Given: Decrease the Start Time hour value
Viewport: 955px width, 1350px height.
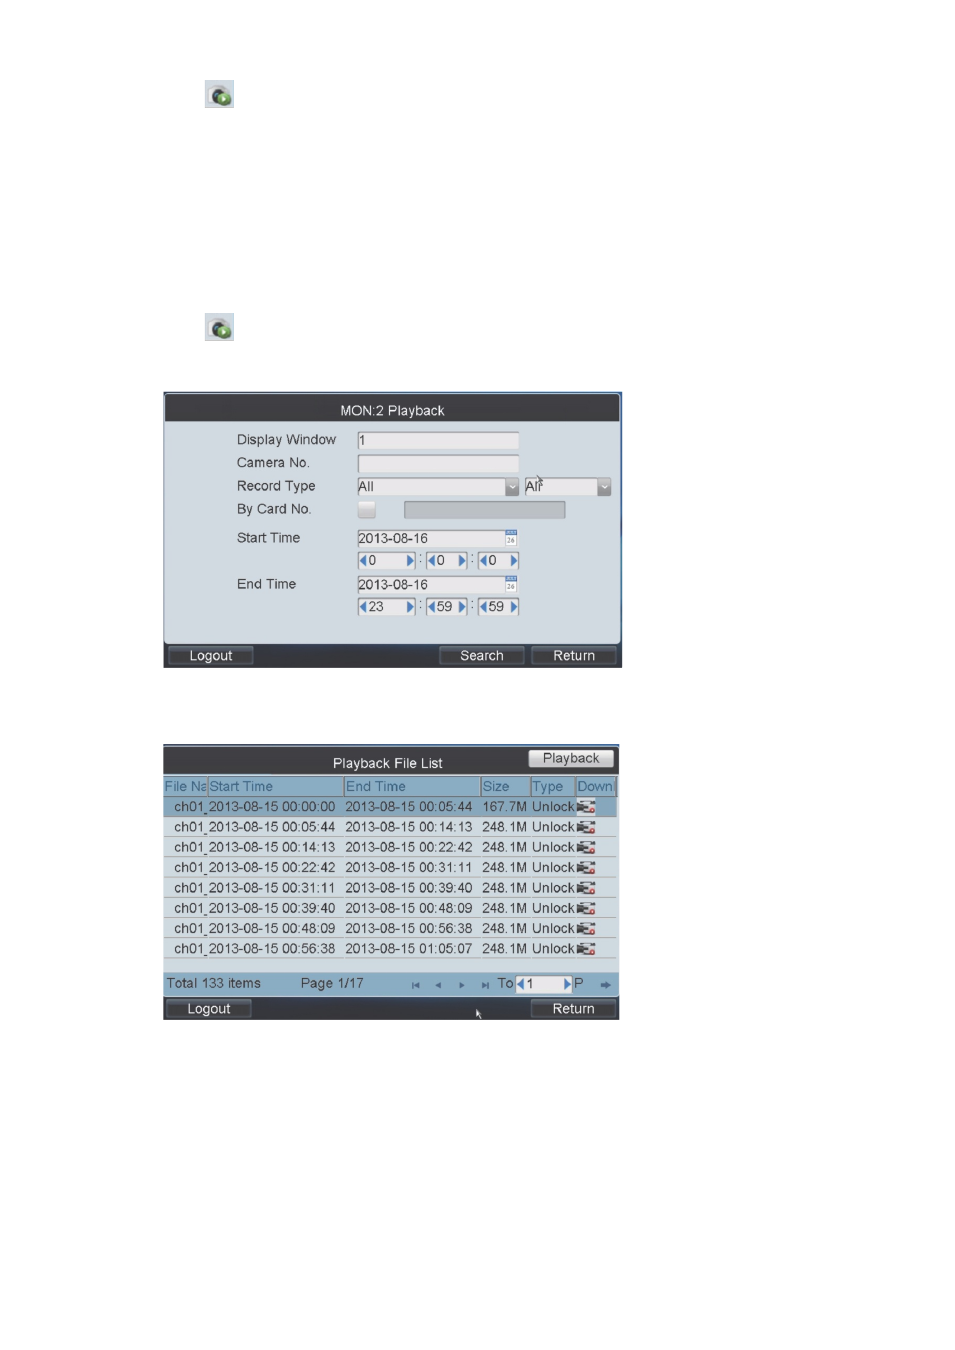Looking at the screenshot, I should point(363,561).
